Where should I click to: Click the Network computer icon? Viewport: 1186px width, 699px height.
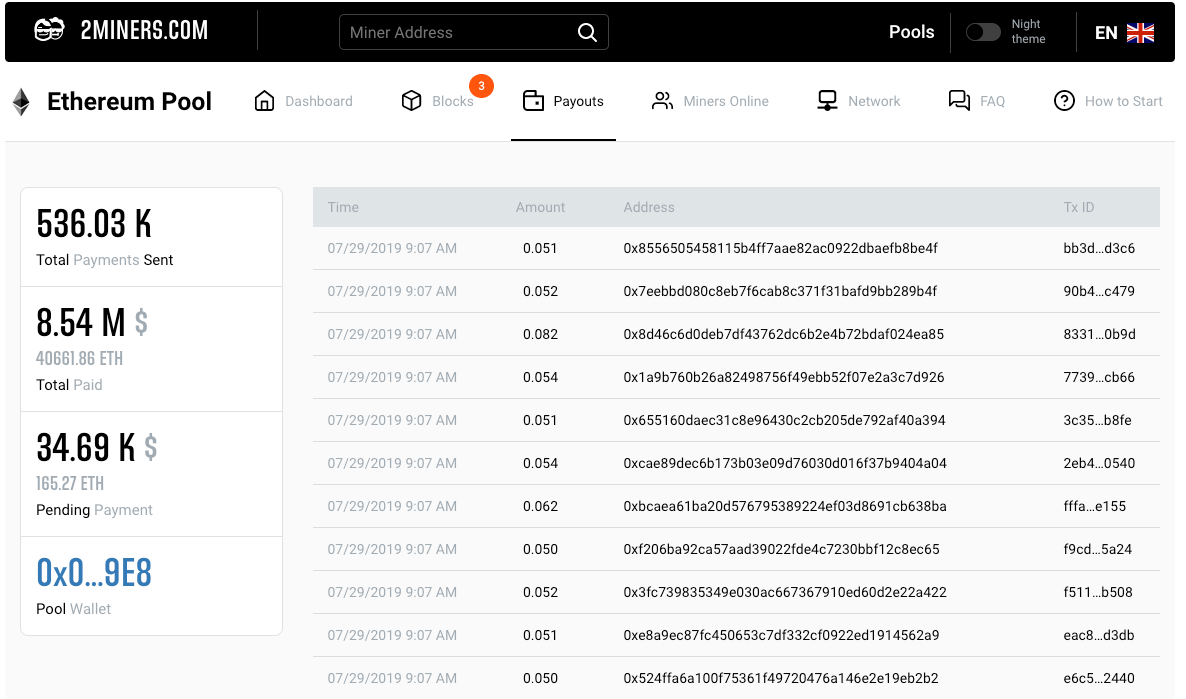pos(827,101)
